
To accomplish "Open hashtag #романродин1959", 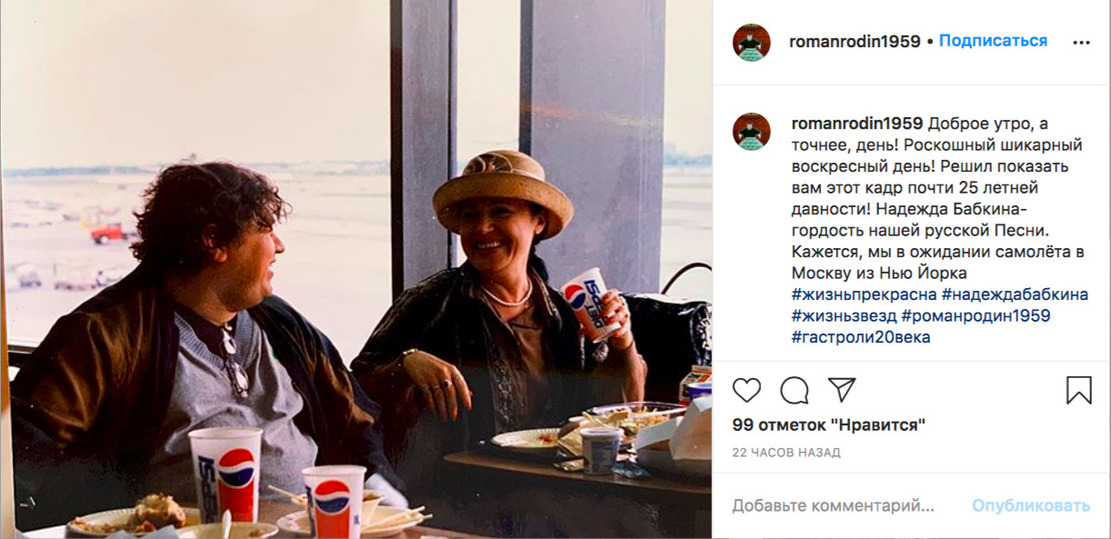I will (x=976, y=316).
